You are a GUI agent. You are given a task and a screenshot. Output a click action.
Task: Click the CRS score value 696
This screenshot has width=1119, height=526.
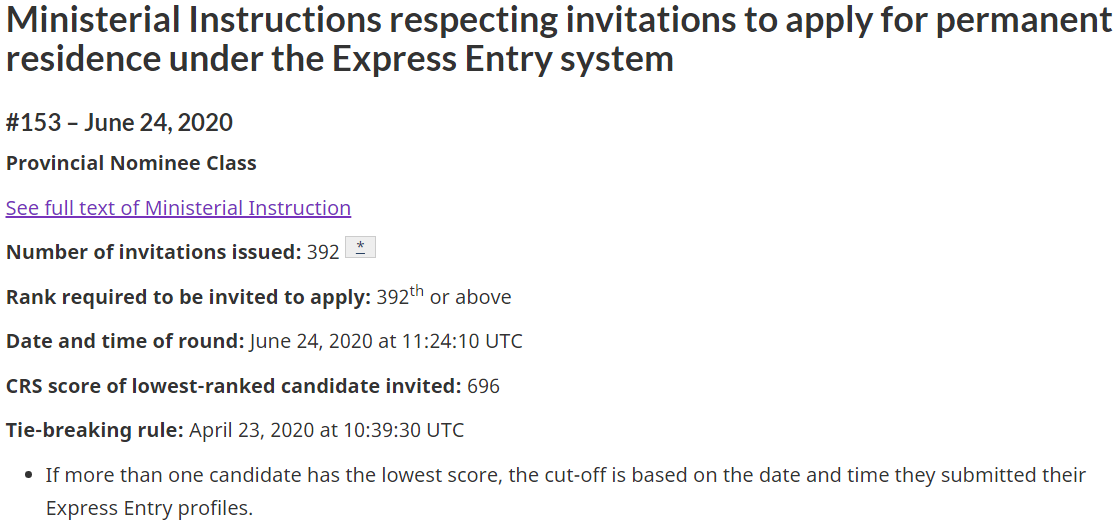[x=483, y=386]
